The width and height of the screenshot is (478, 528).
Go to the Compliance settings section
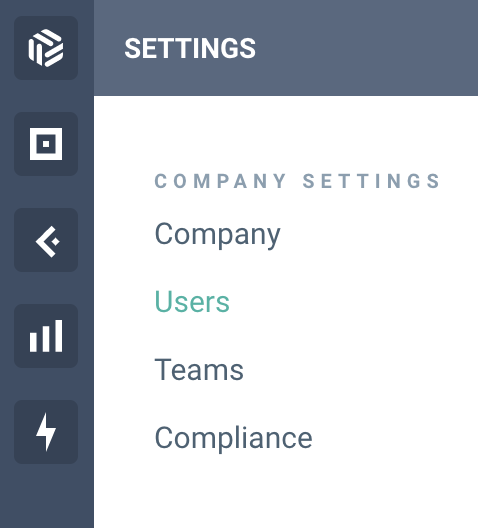point(233,438)
